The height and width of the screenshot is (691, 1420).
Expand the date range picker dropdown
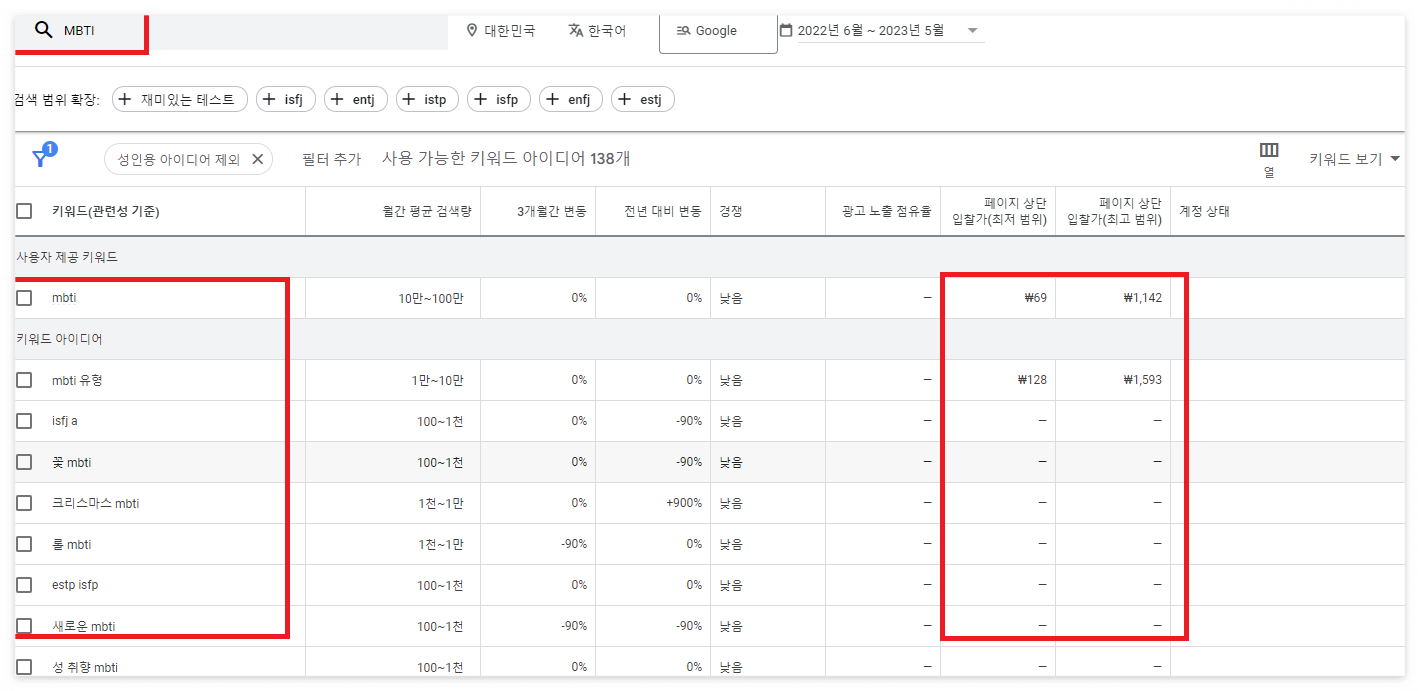(x=970, y=30)
